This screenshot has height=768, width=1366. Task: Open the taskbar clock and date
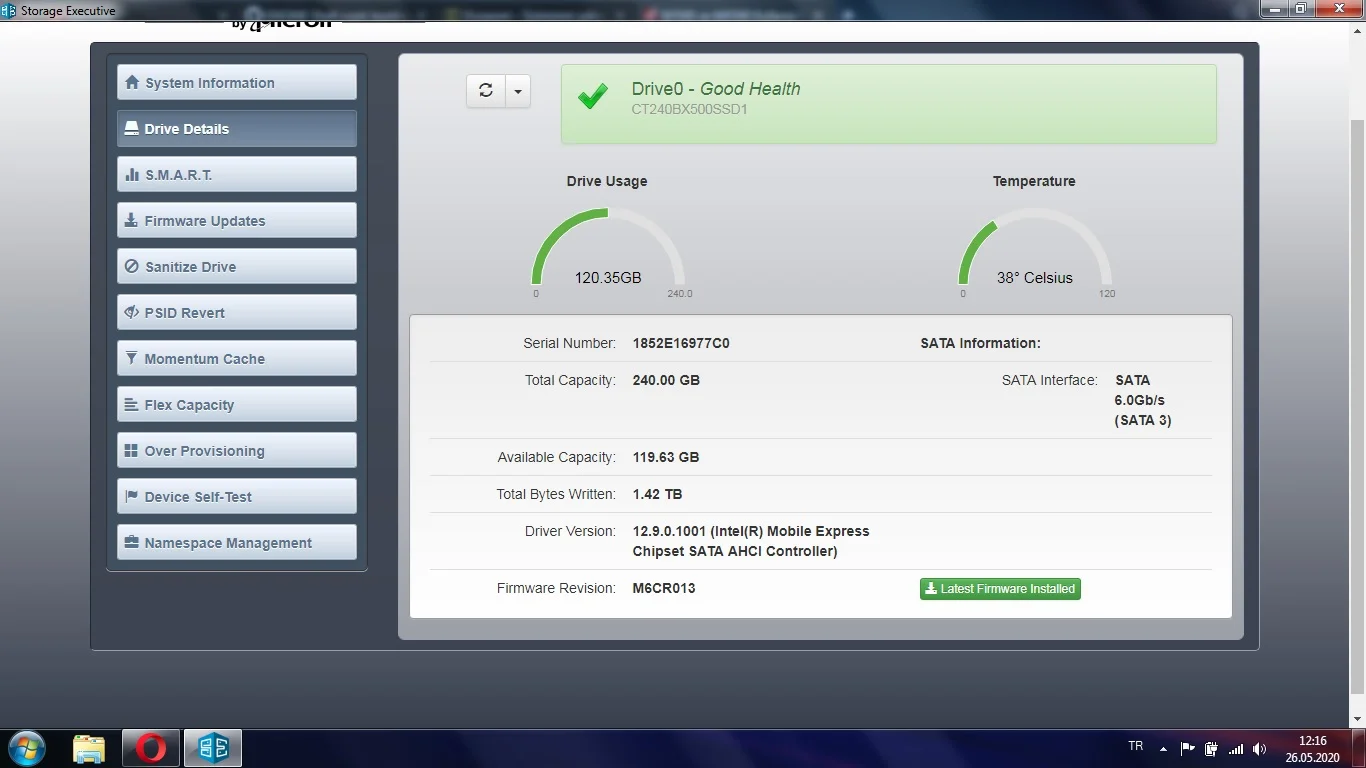[x=1312, y=748]
